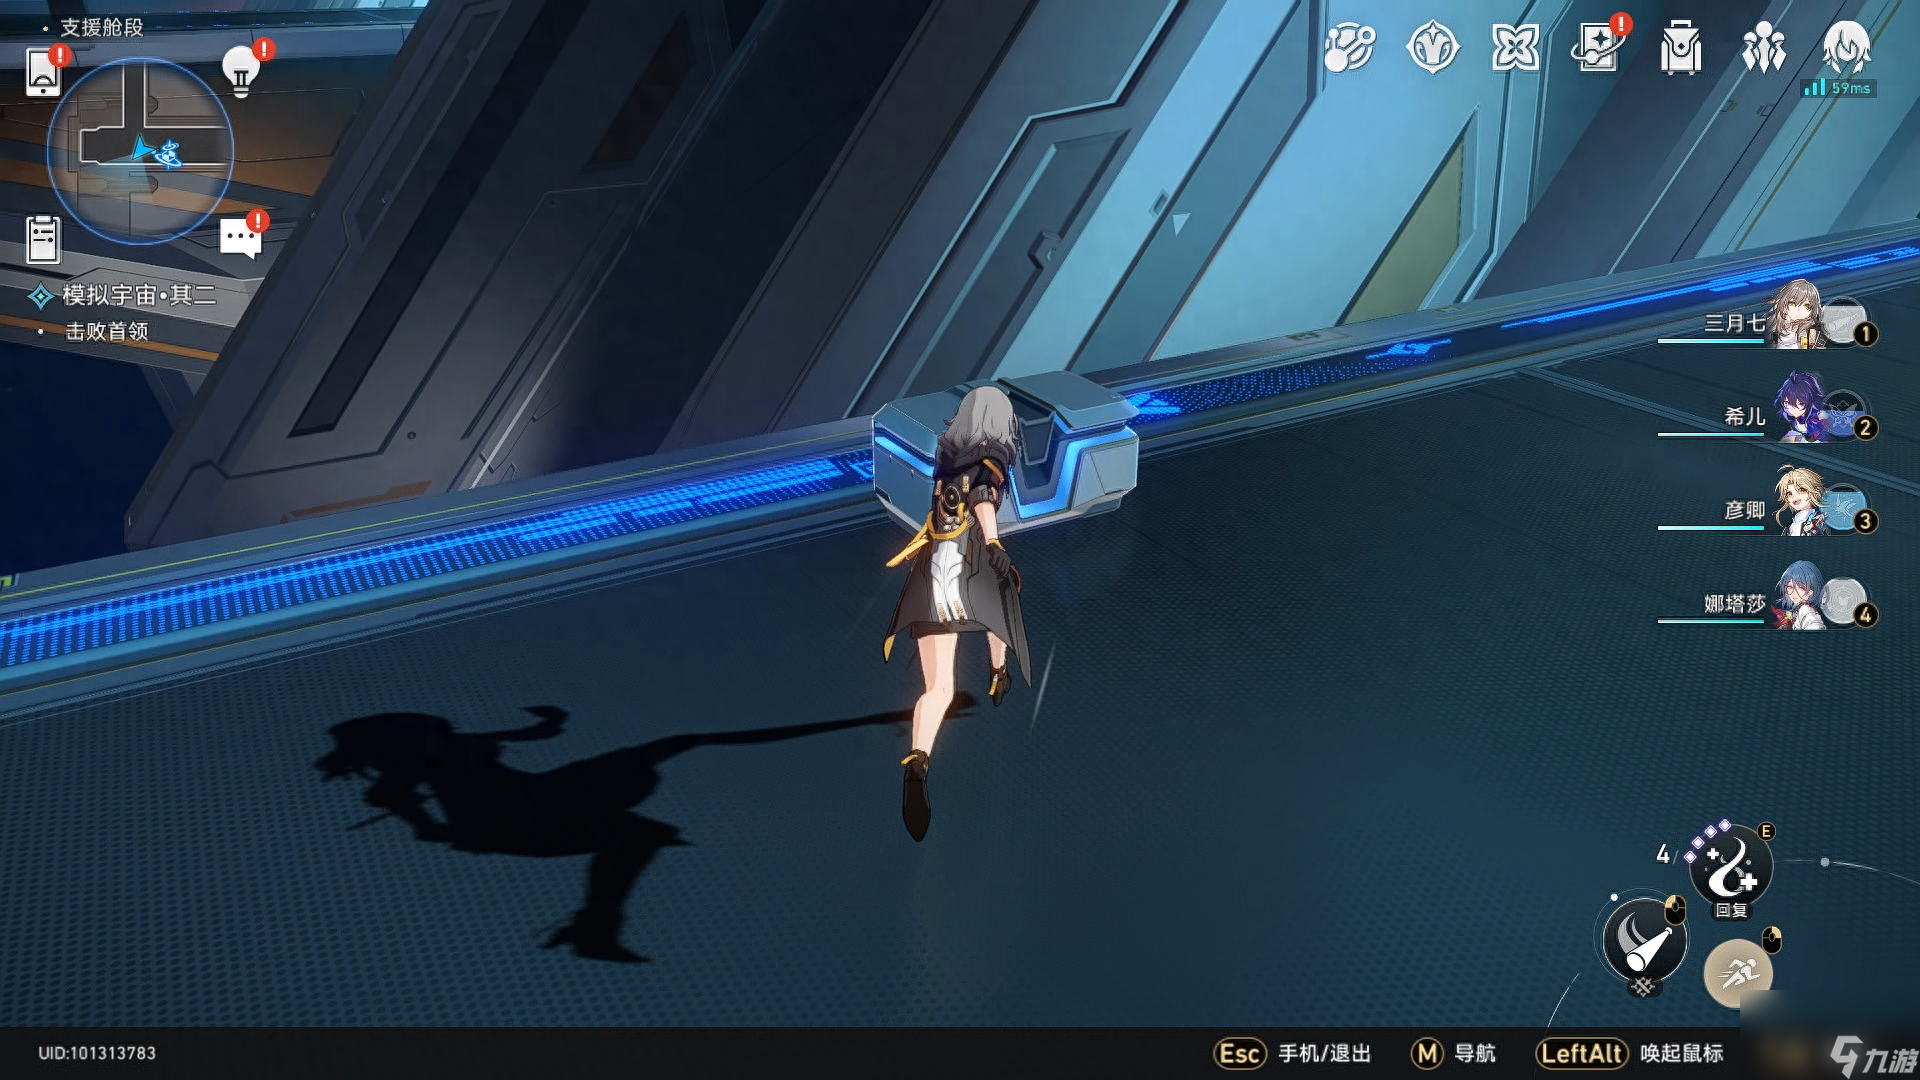Open the circular minimap
The image size is (1920, 1080).
tap(140, 151)
